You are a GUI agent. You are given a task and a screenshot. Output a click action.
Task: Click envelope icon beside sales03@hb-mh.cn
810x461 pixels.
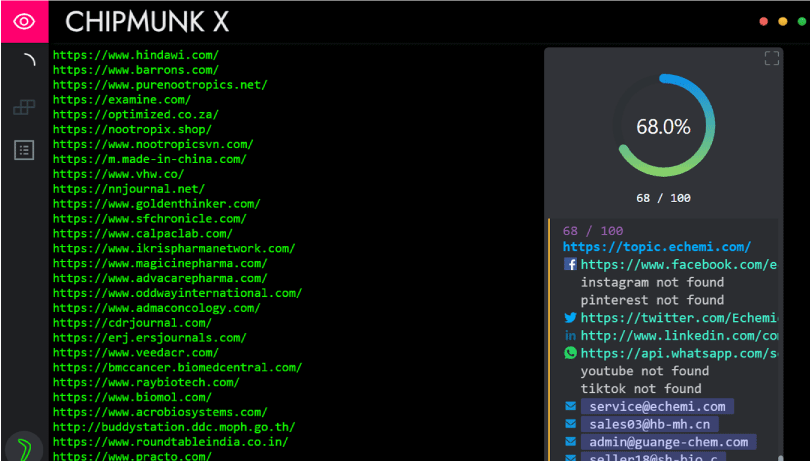point(570,424)
